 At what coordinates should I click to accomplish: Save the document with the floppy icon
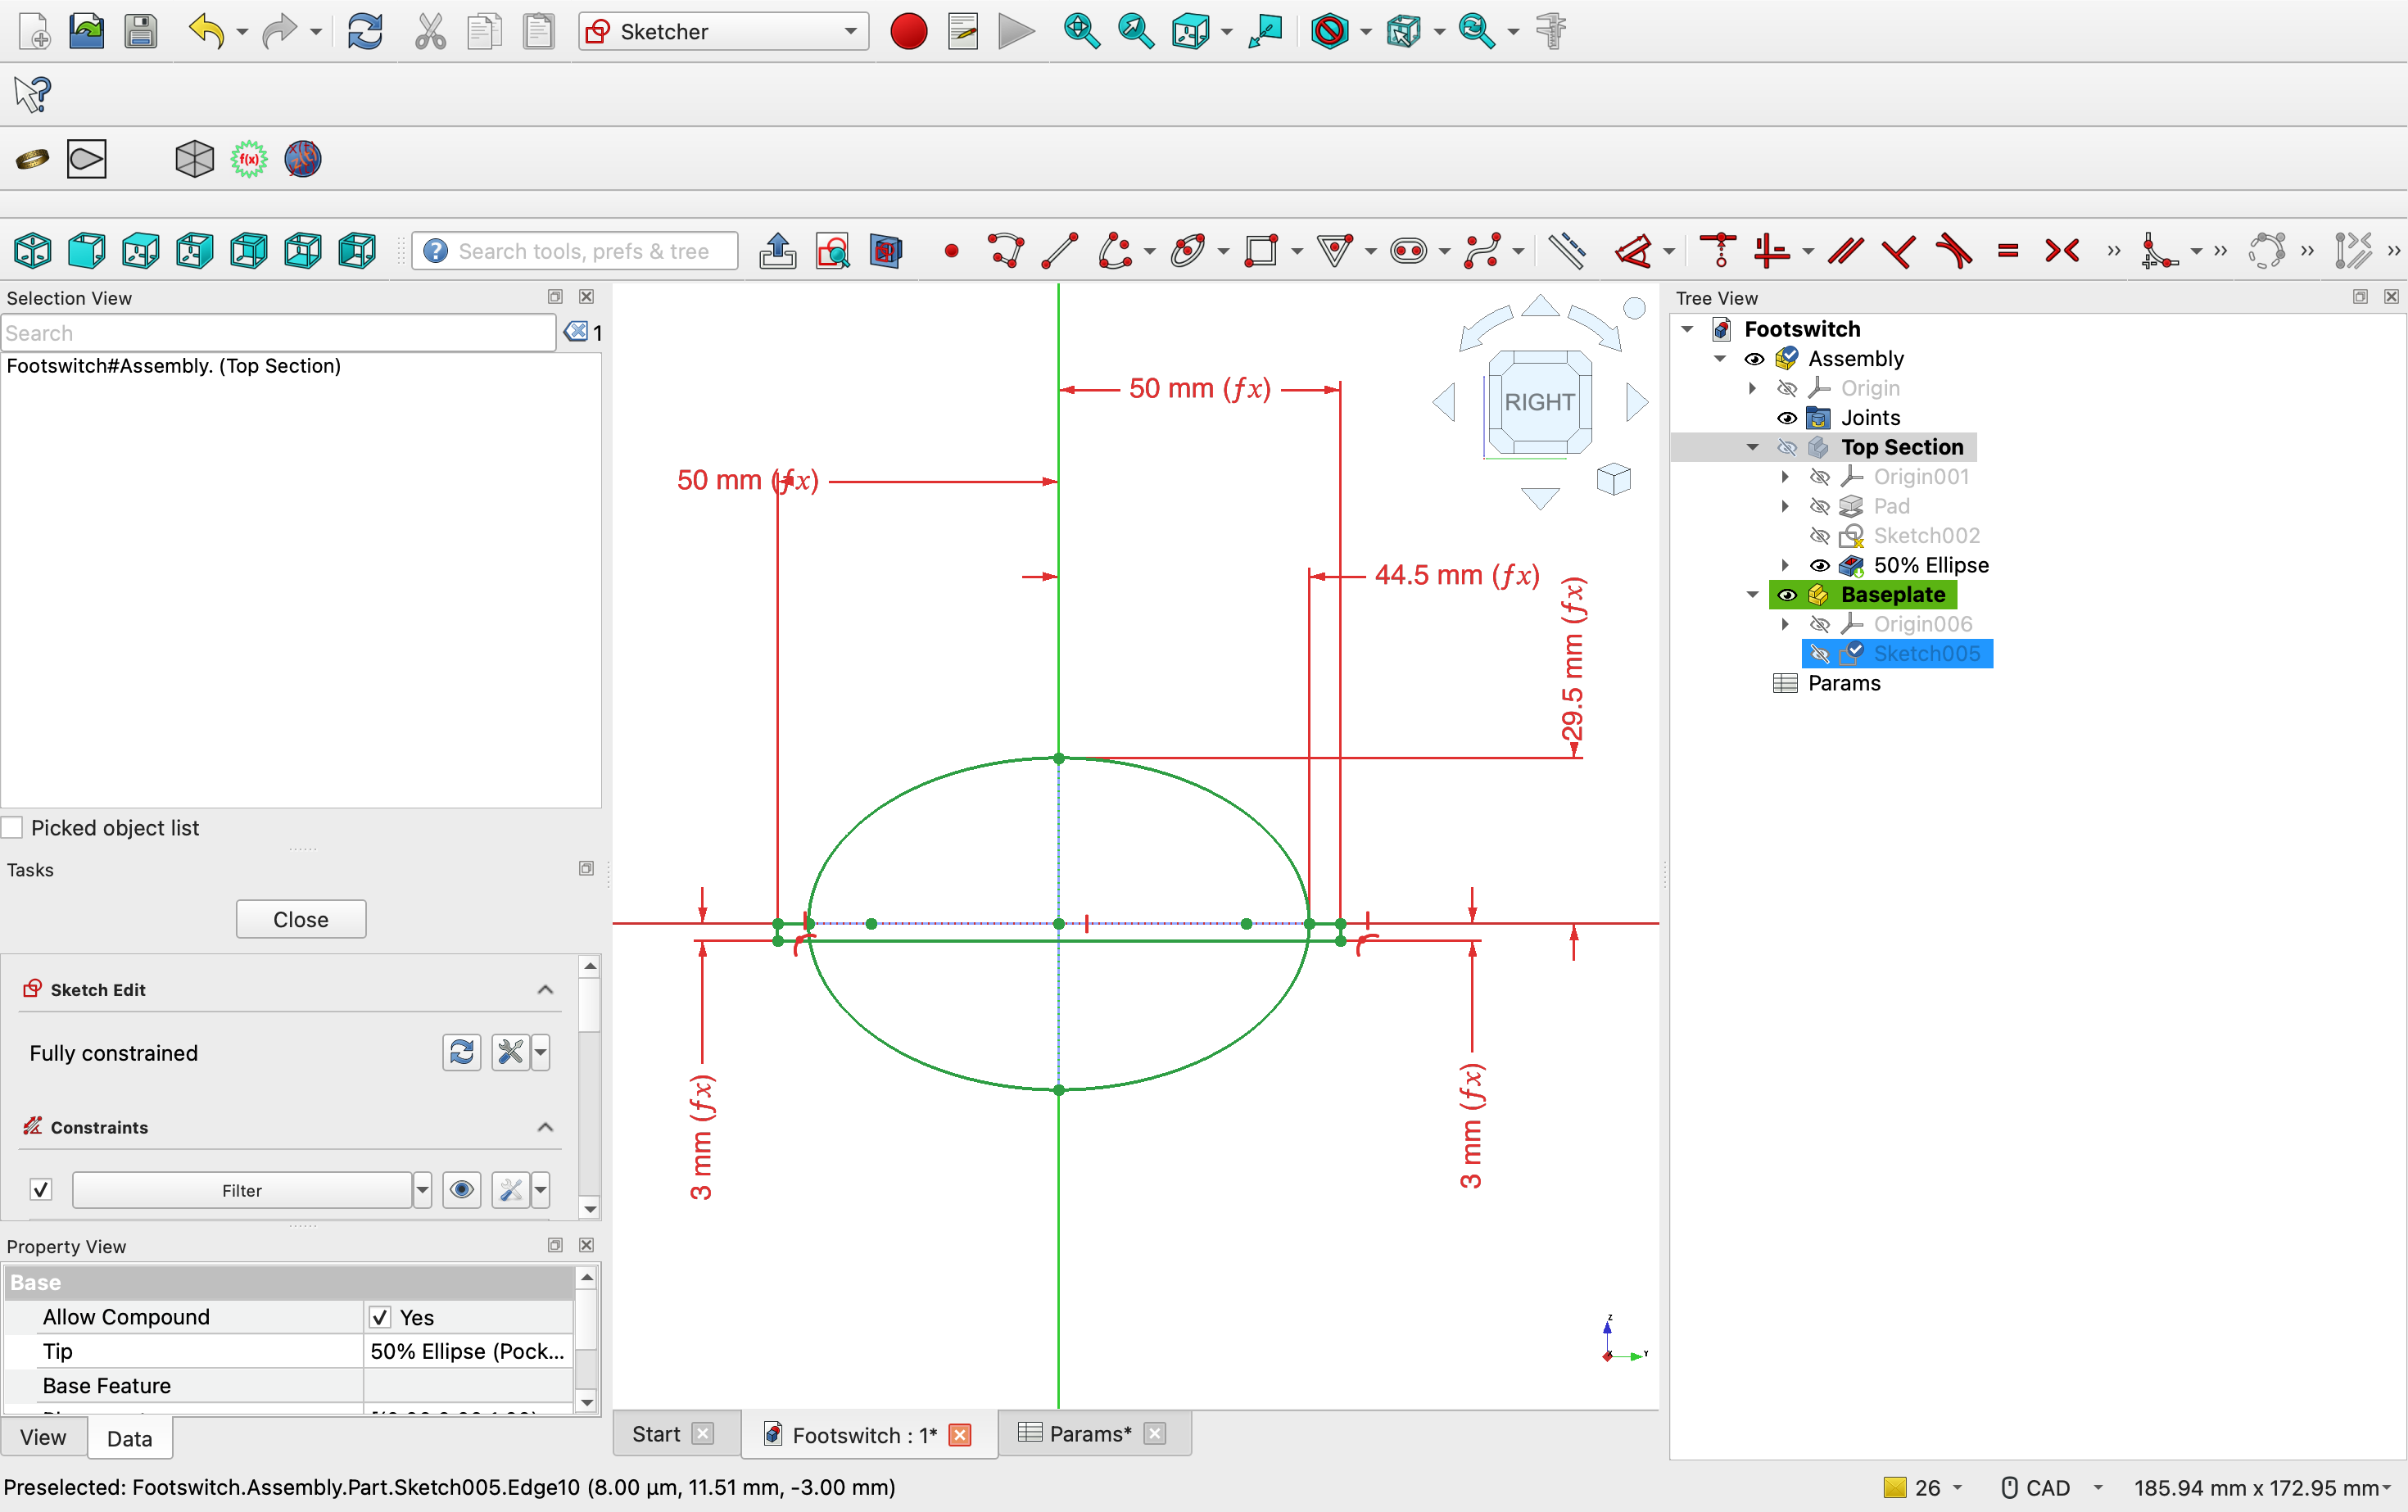141,31
